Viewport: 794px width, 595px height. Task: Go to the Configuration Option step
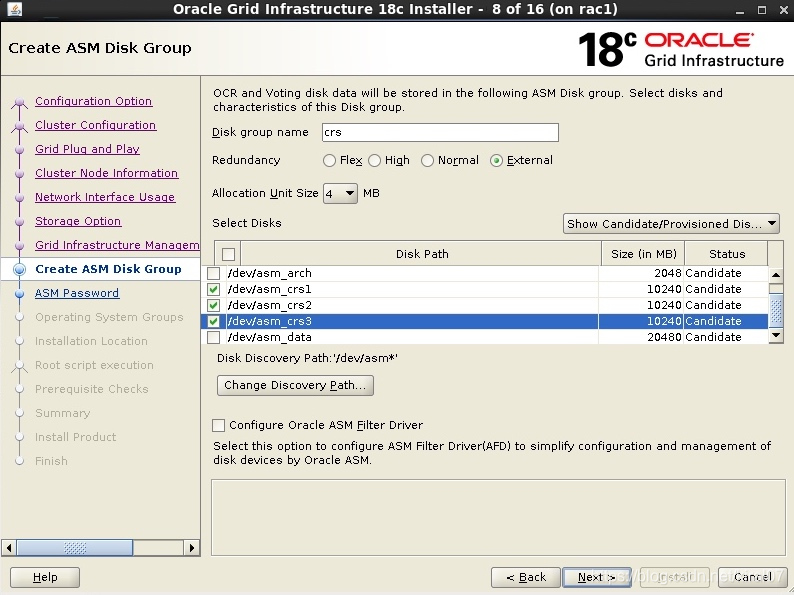(94, 101)
